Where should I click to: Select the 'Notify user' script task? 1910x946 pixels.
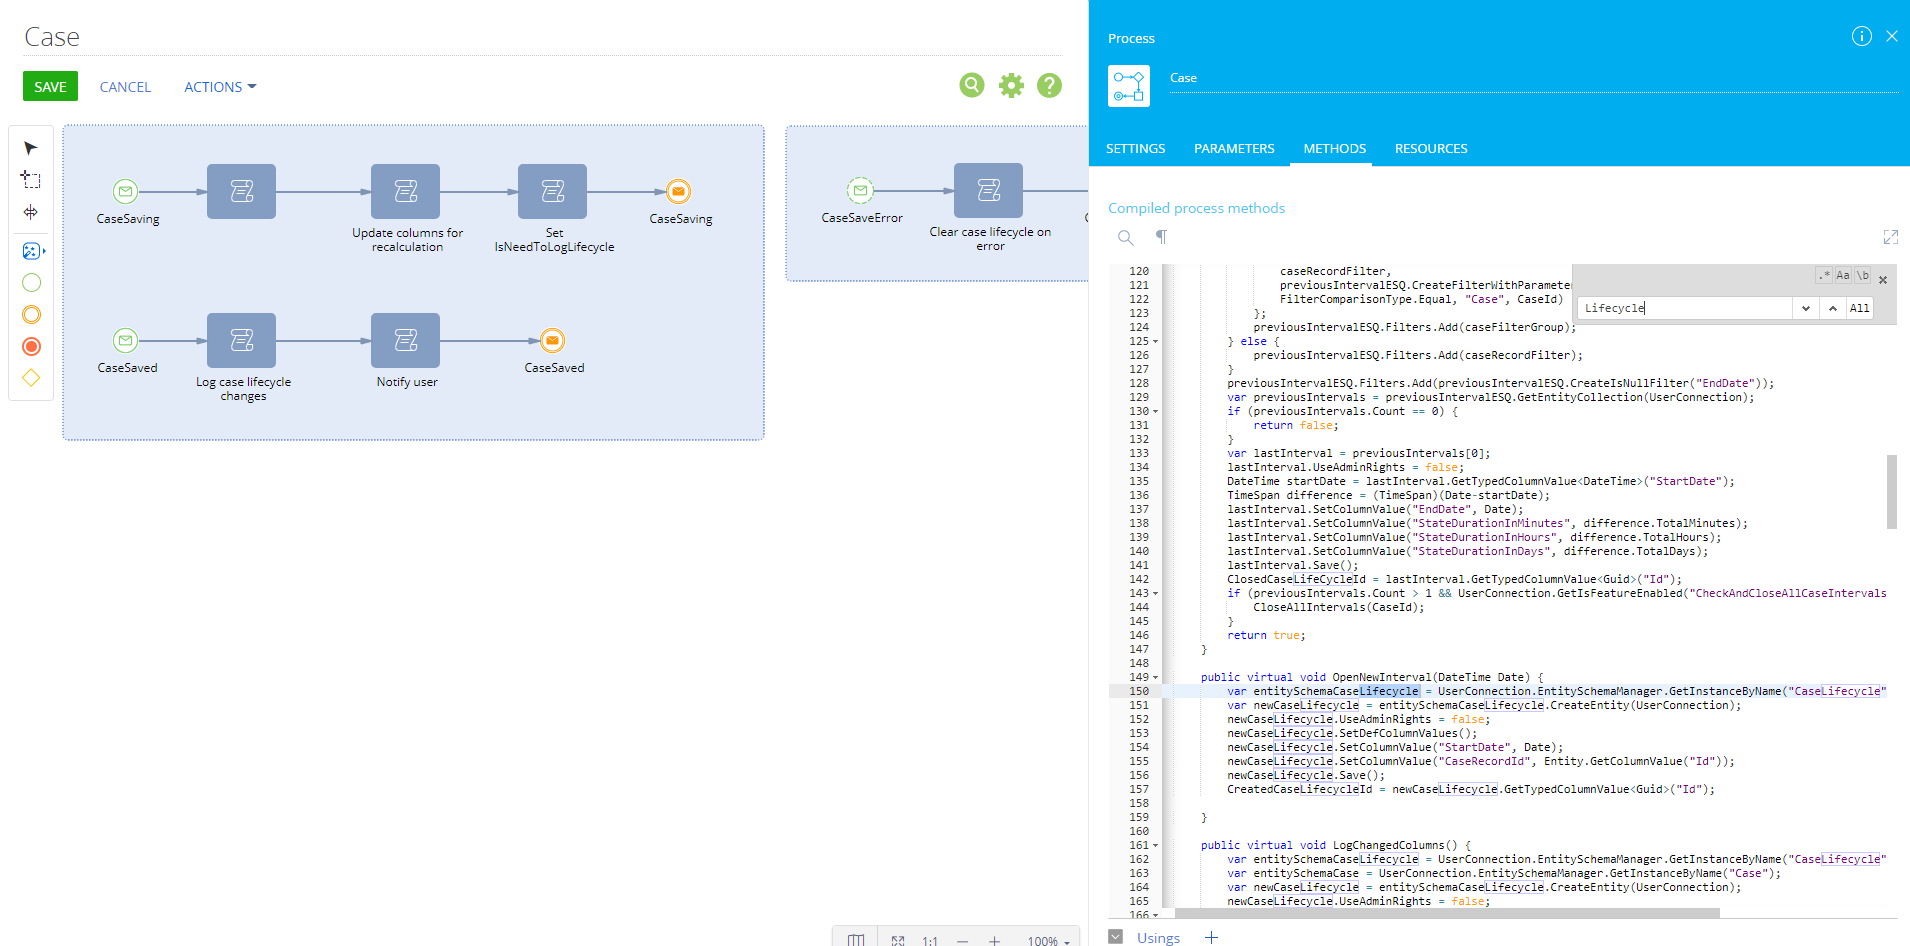click(x=405, y=340)
